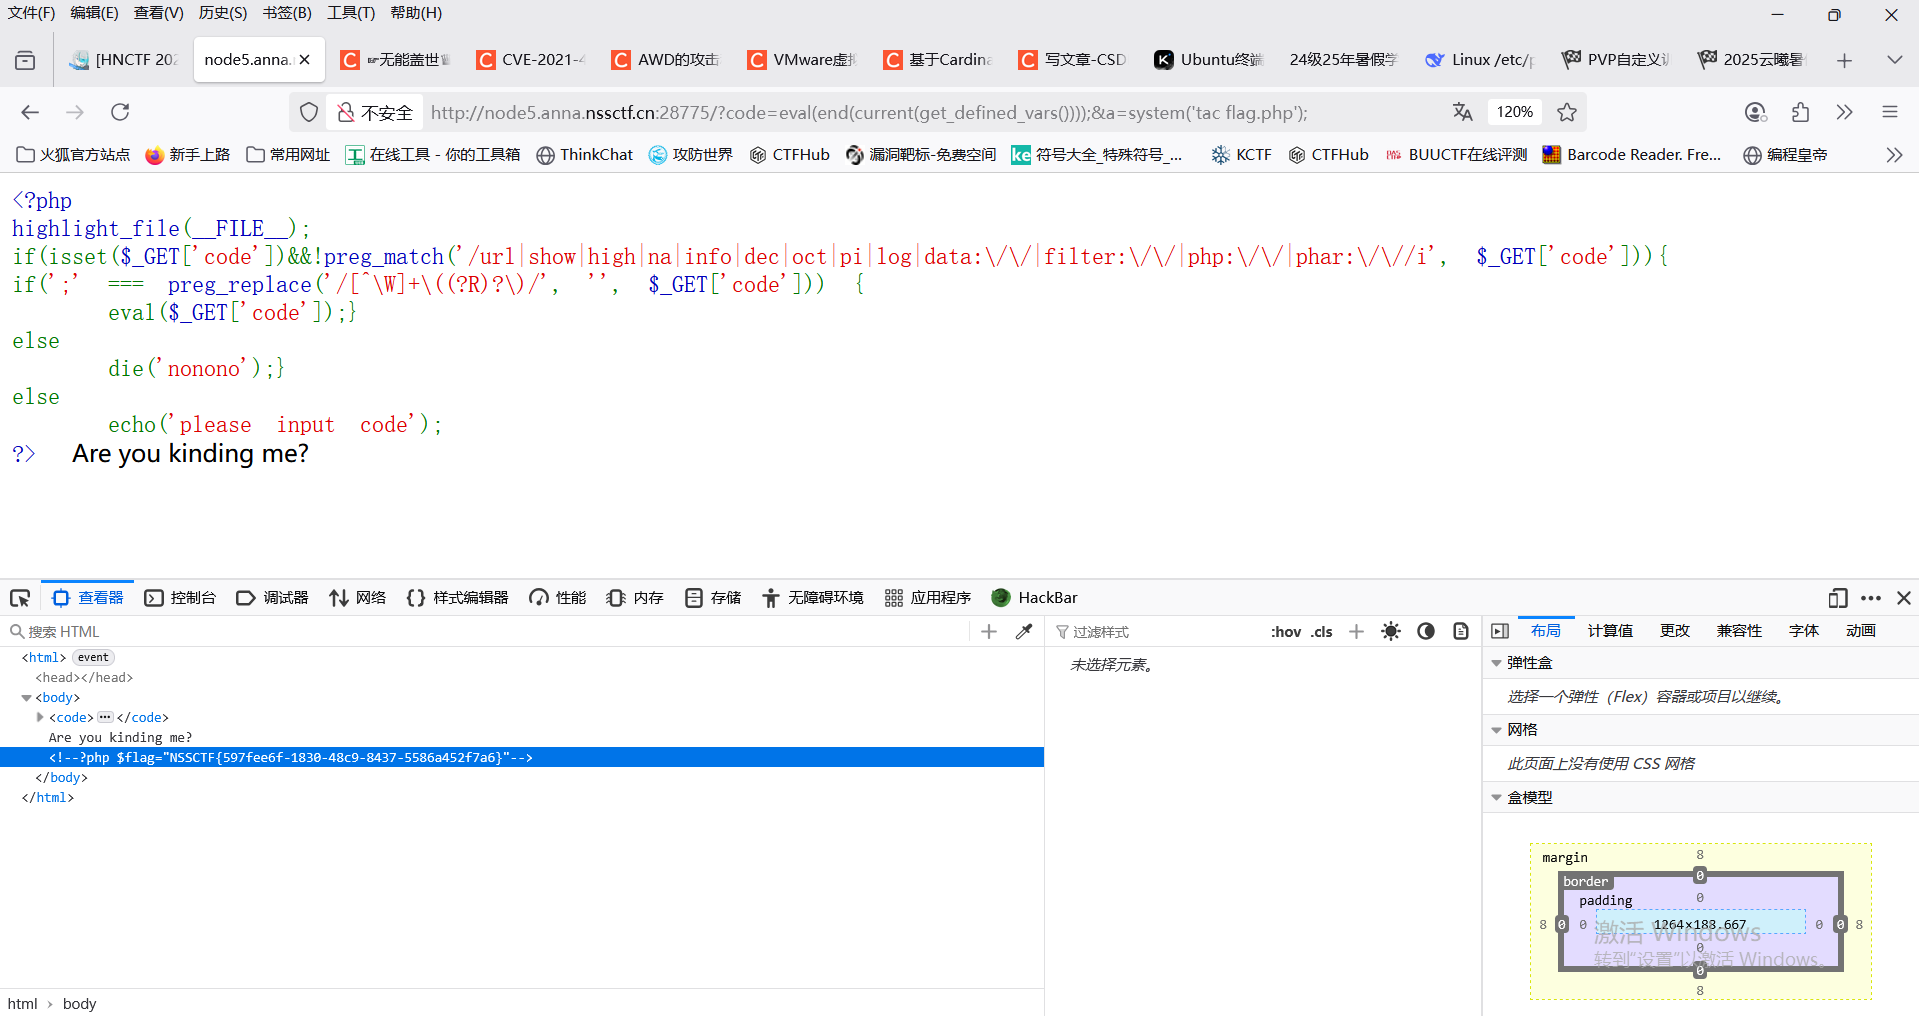Add a new HTML node
The image size is (1919, 1016).
tap(989, 631)
